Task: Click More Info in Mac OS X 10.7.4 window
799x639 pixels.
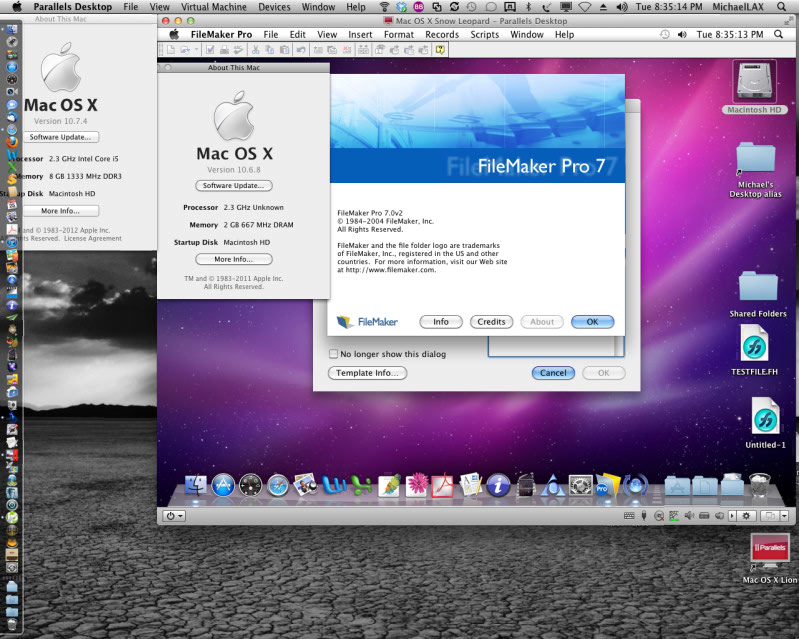Action: [x=60, y=210]
